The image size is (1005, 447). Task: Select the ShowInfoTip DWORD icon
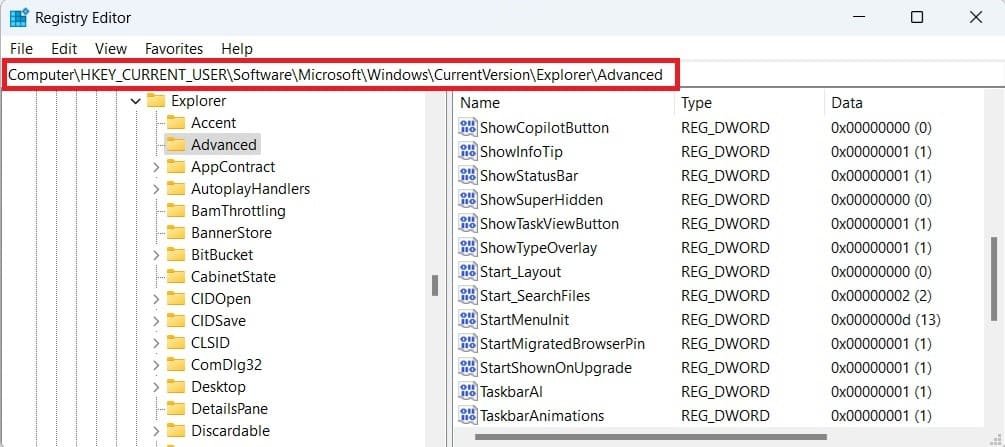pos(468,151)
